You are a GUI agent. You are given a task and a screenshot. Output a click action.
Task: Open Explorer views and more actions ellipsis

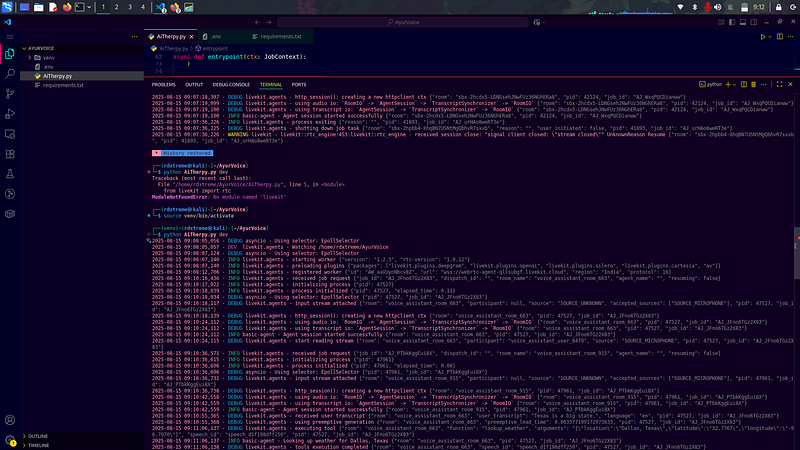134,37
